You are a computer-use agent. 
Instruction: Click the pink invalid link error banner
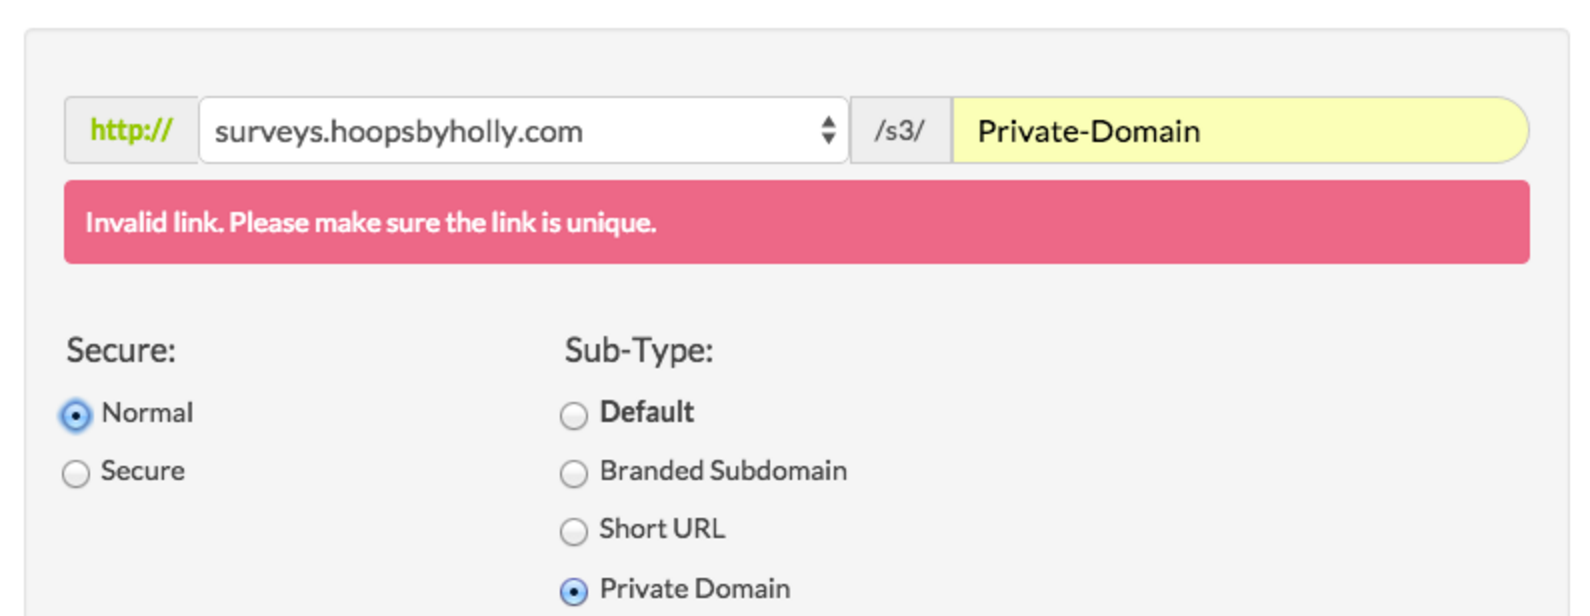[x=796, y=222]
